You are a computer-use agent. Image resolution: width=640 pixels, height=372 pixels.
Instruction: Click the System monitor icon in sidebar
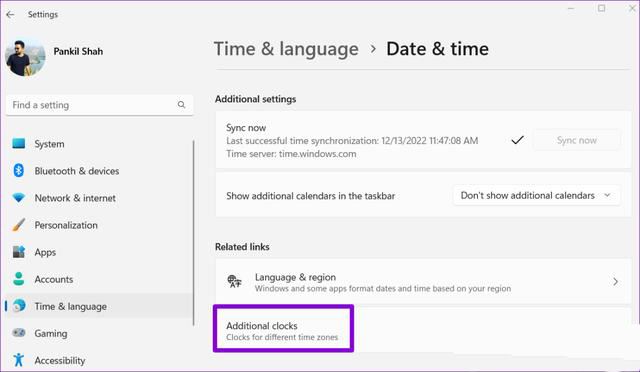(x=19, y=143)
